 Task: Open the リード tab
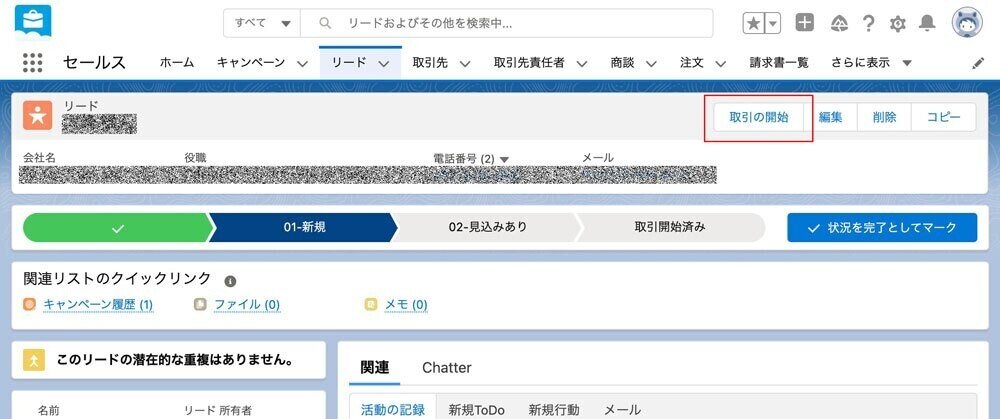pos(349,63)
